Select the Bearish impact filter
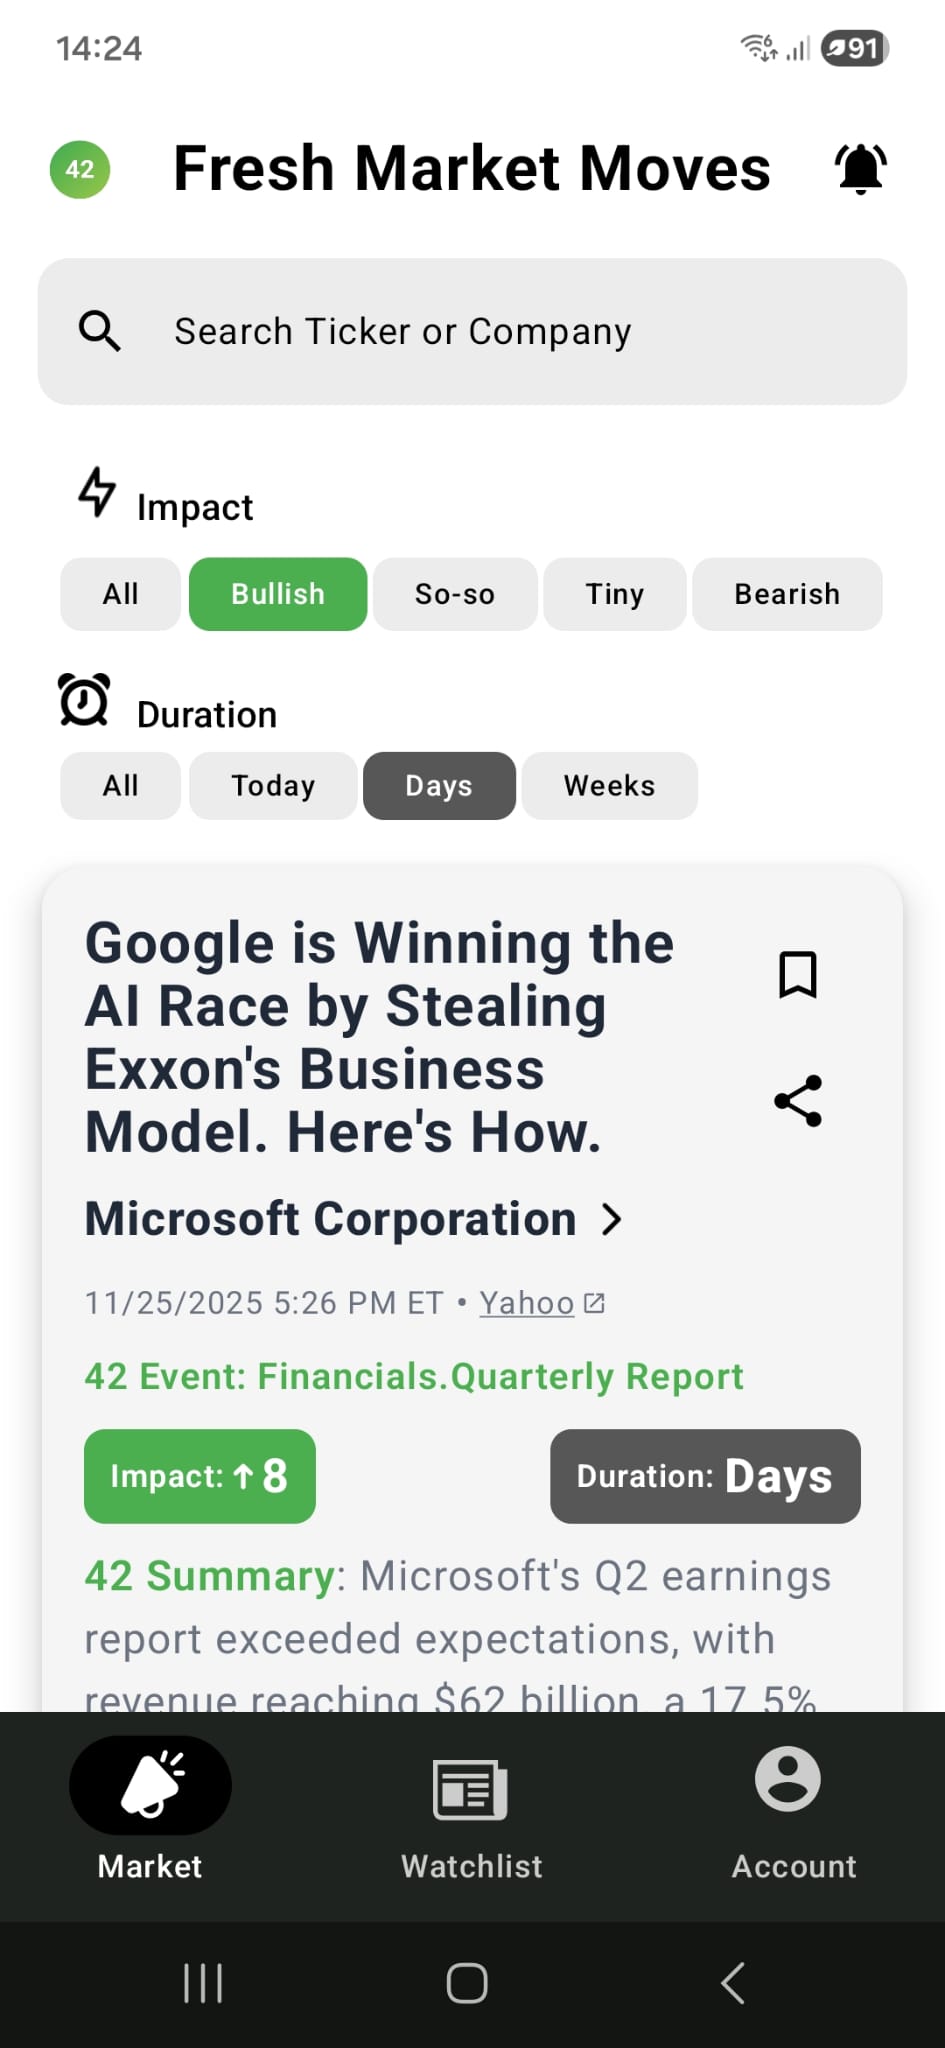 tap(787, 594)
